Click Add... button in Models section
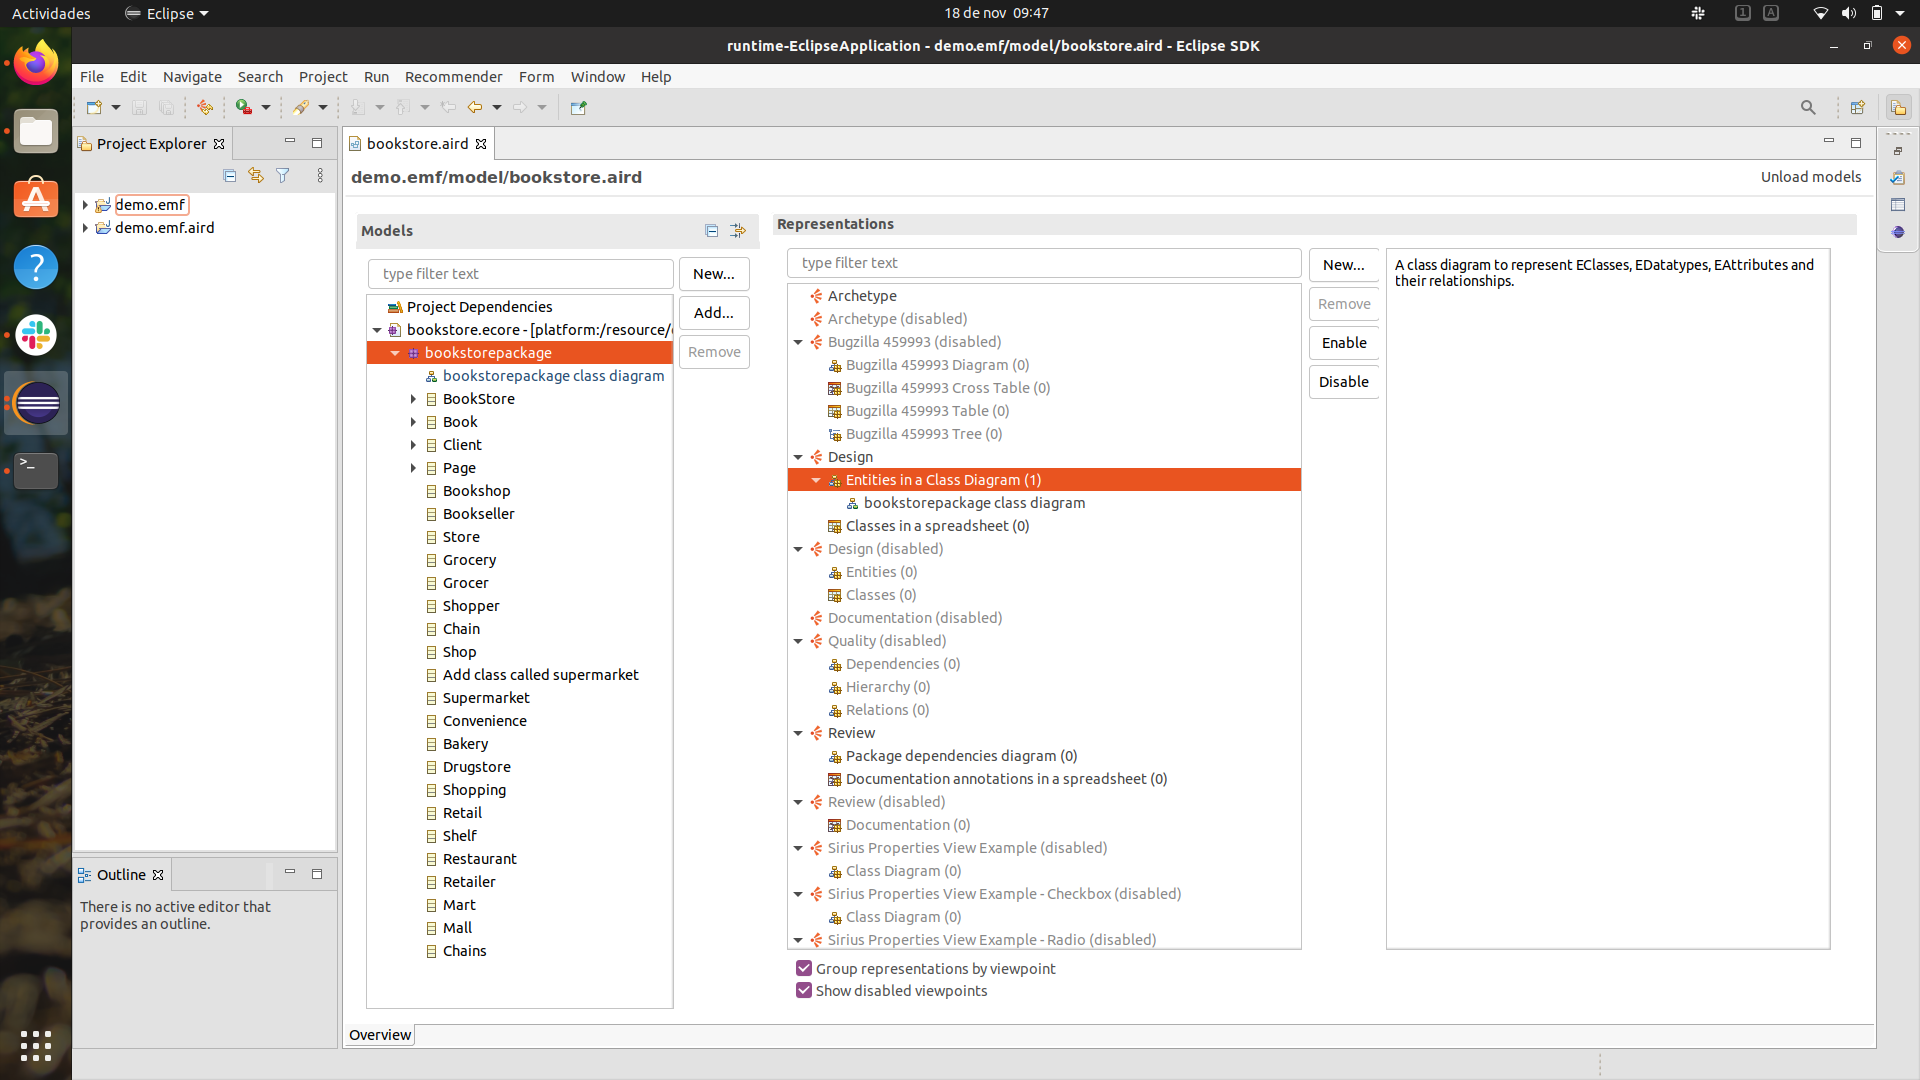The width and height of the screenshot is (1920, 1080). coord(714,313)
